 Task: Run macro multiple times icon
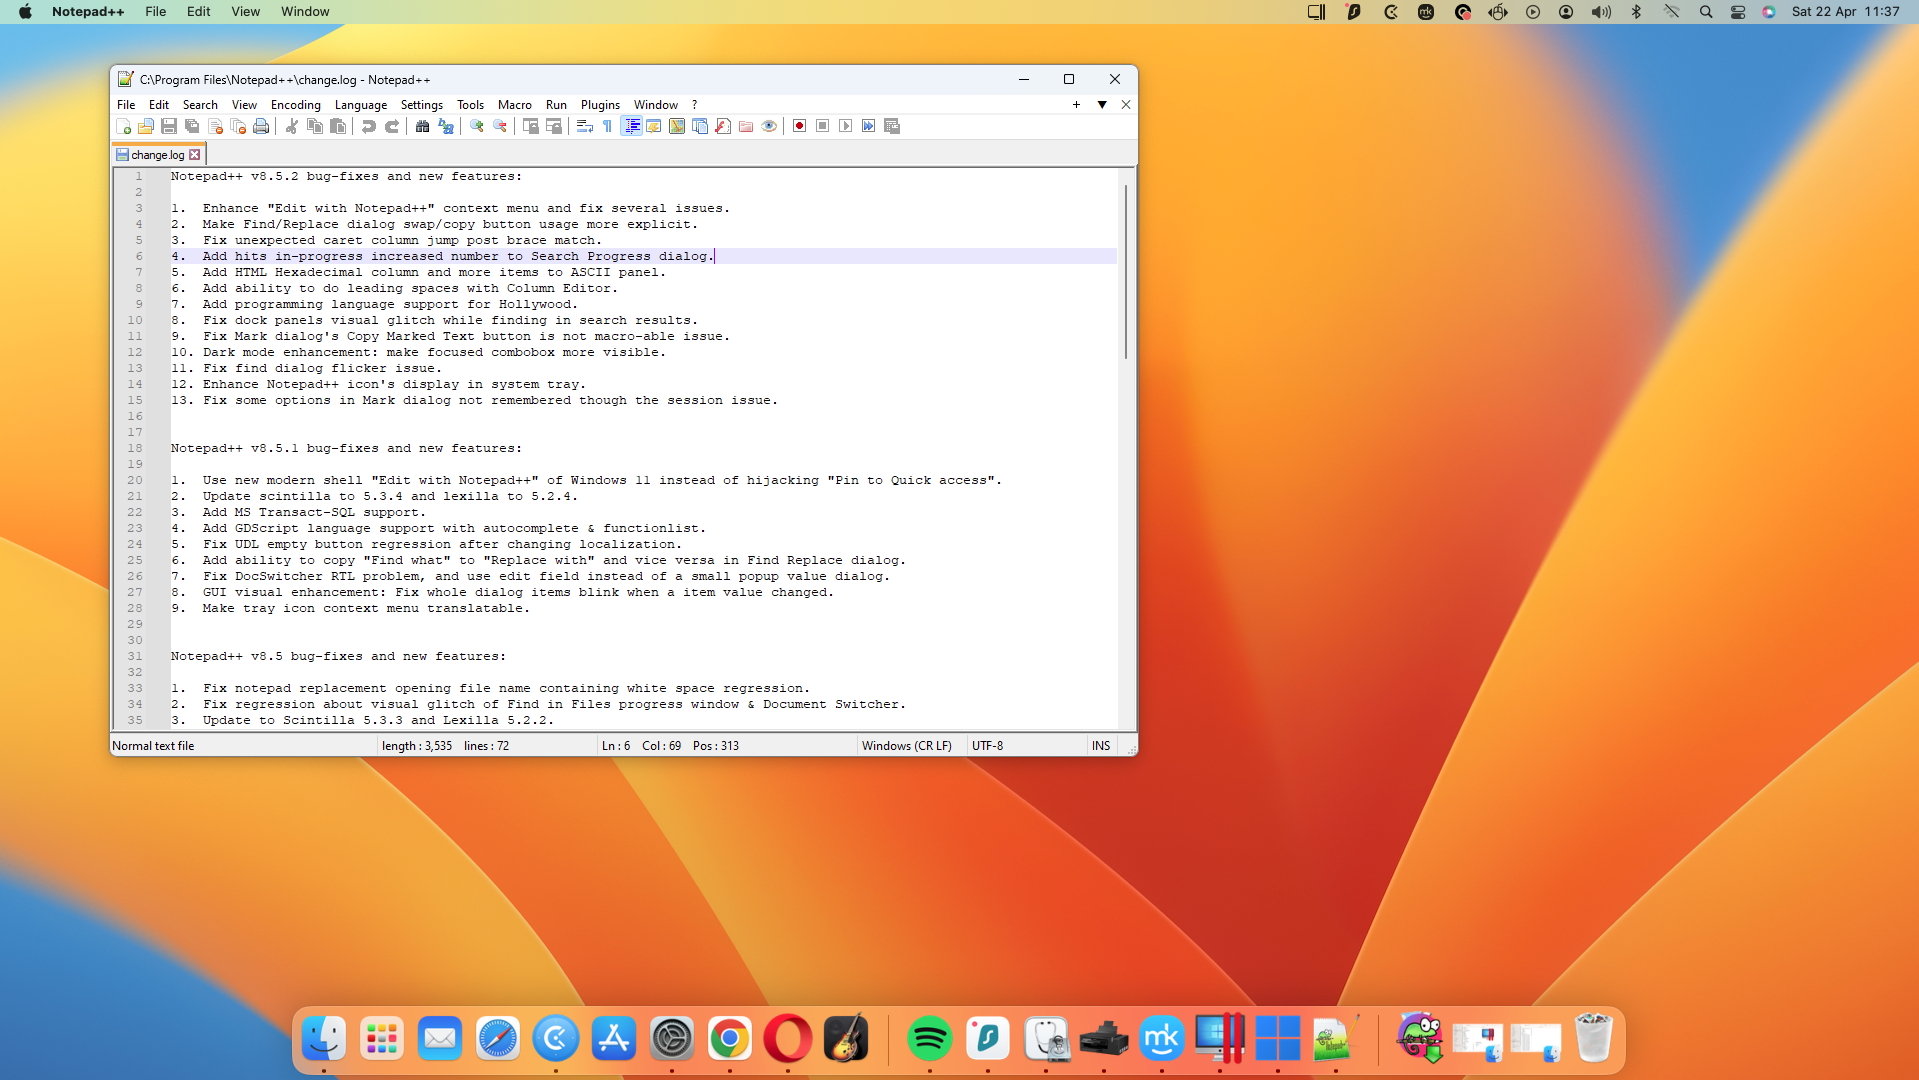point(869,126)
